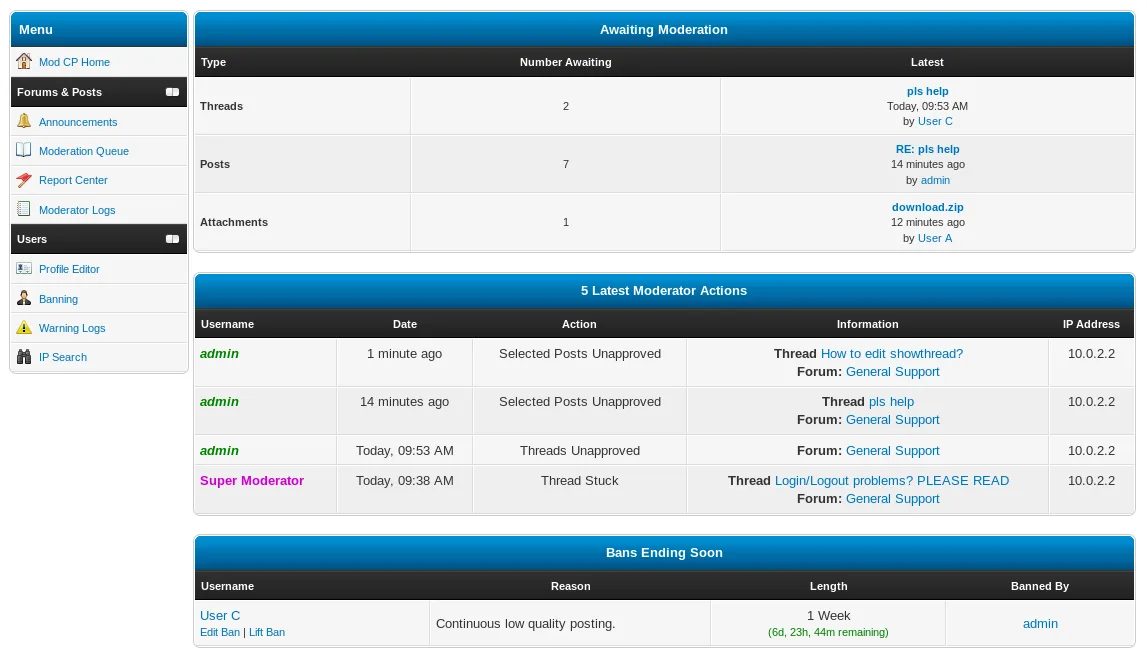Collapse the Forums & Posts menu section

point(173,92)
